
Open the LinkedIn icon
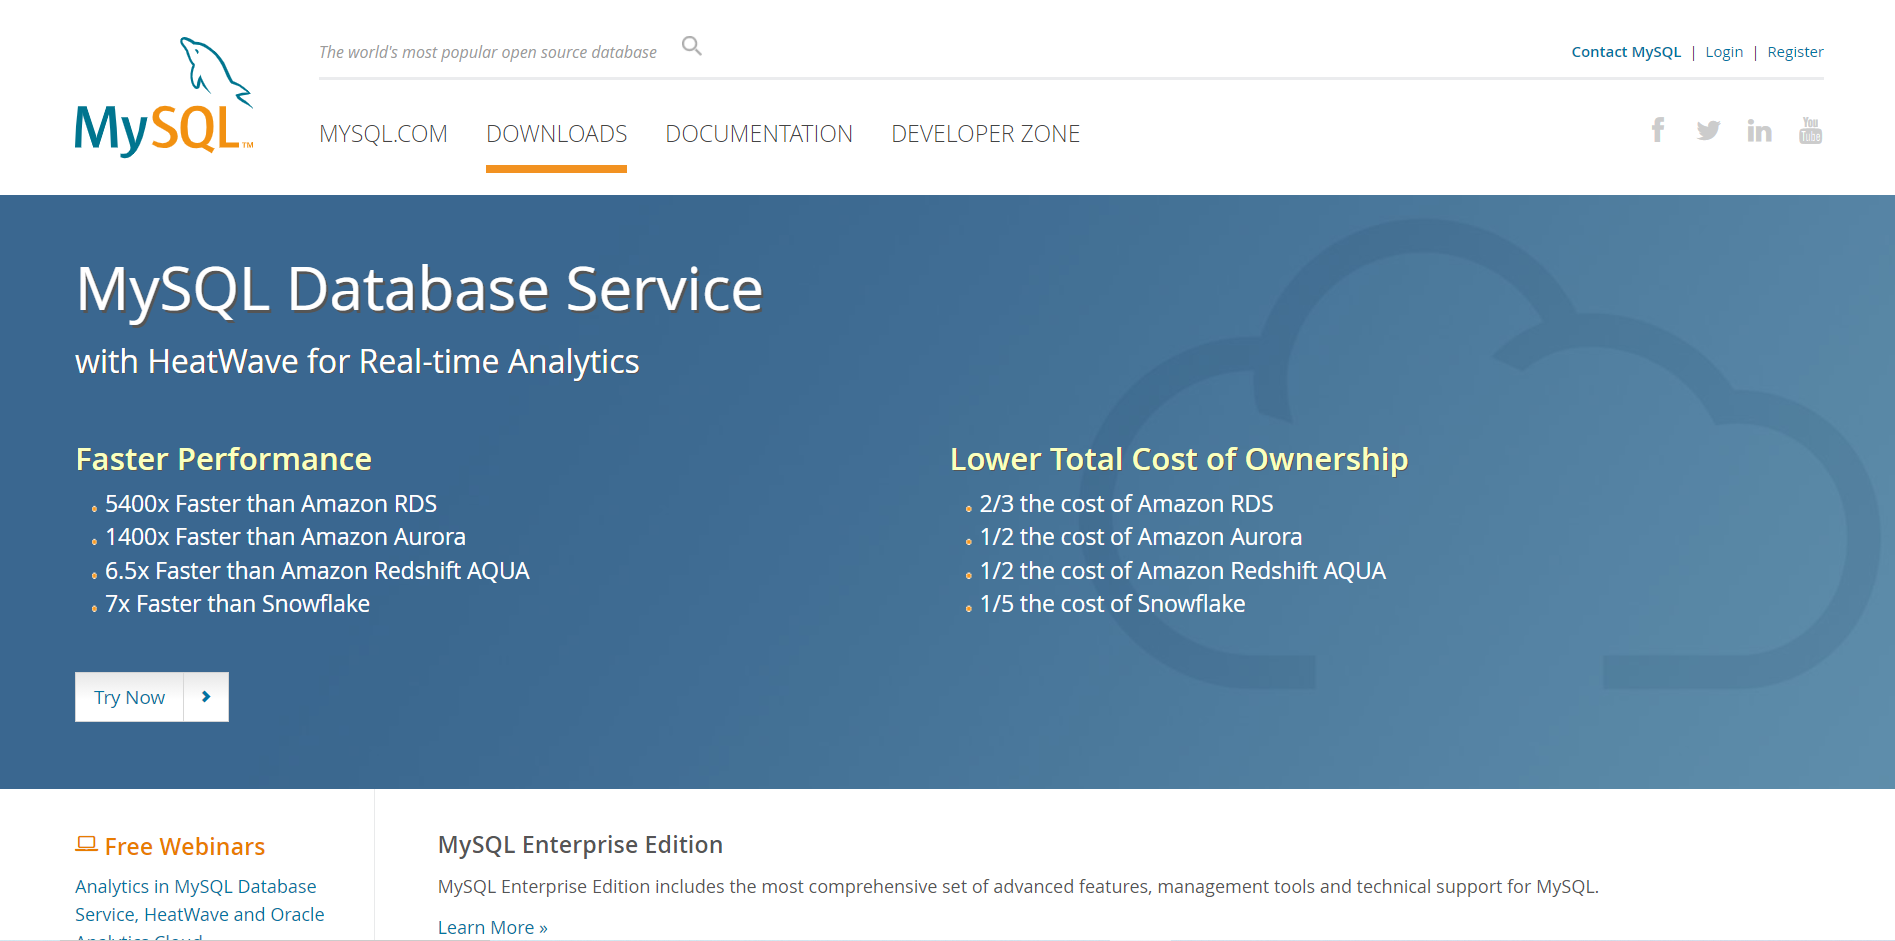click(1759, 130)
